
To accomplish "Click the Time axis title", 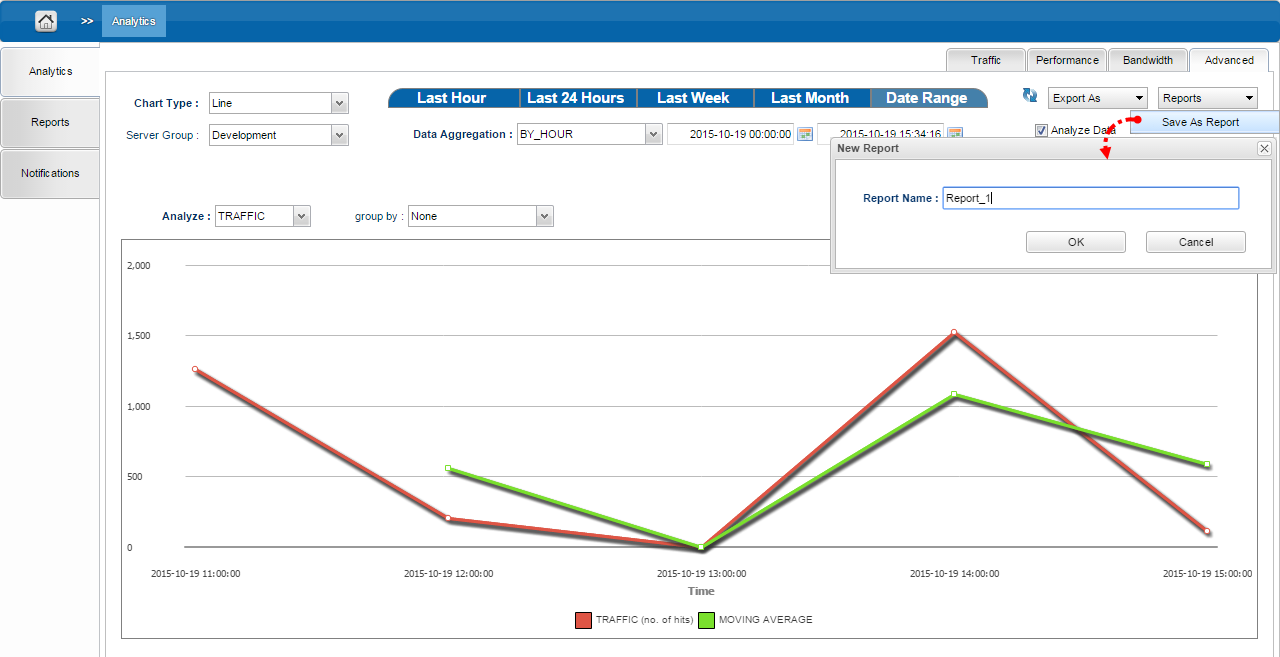I will 701,591.
